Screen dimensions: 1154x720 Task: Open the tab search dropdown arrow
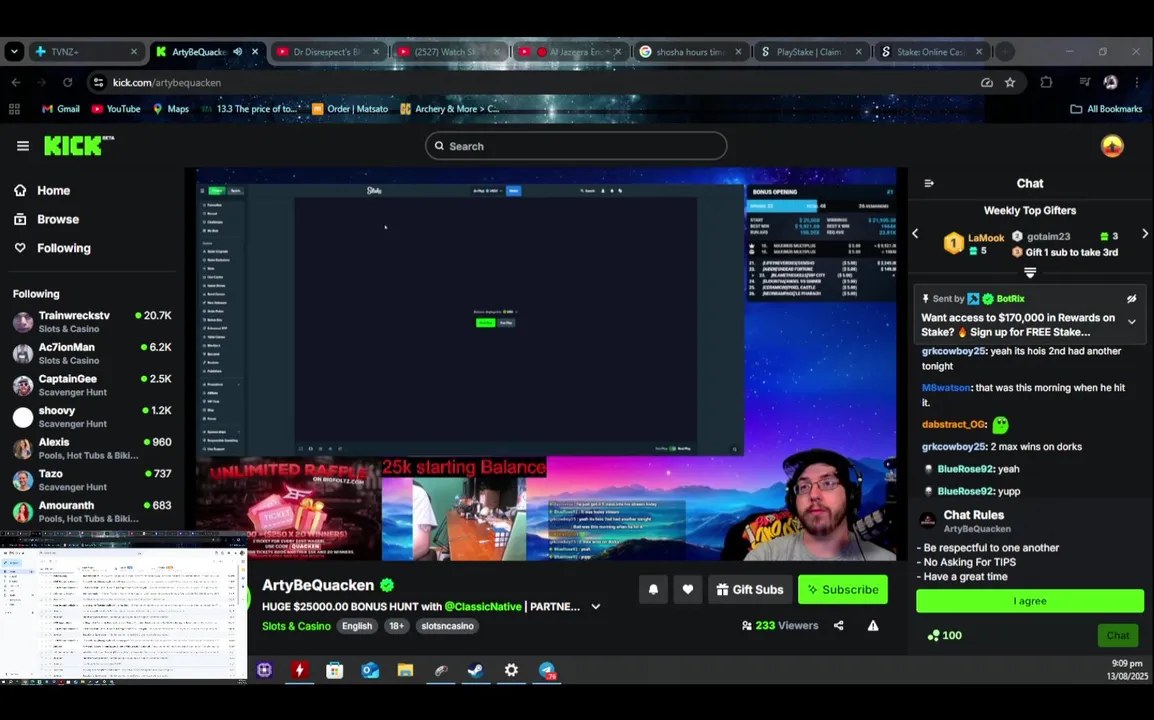pyautogui.click(x=14, y=52)
